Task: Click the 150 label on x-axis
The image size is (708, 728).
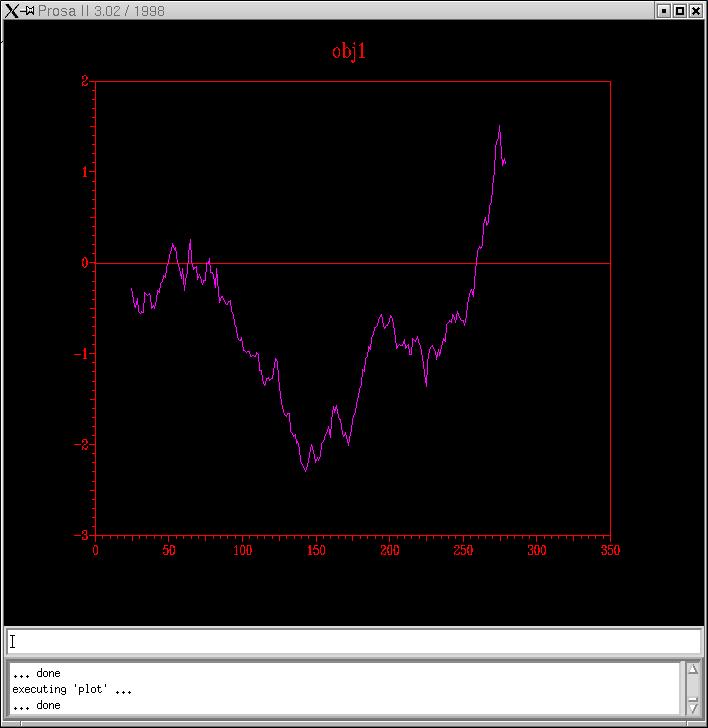Action: tap(316, 550)
